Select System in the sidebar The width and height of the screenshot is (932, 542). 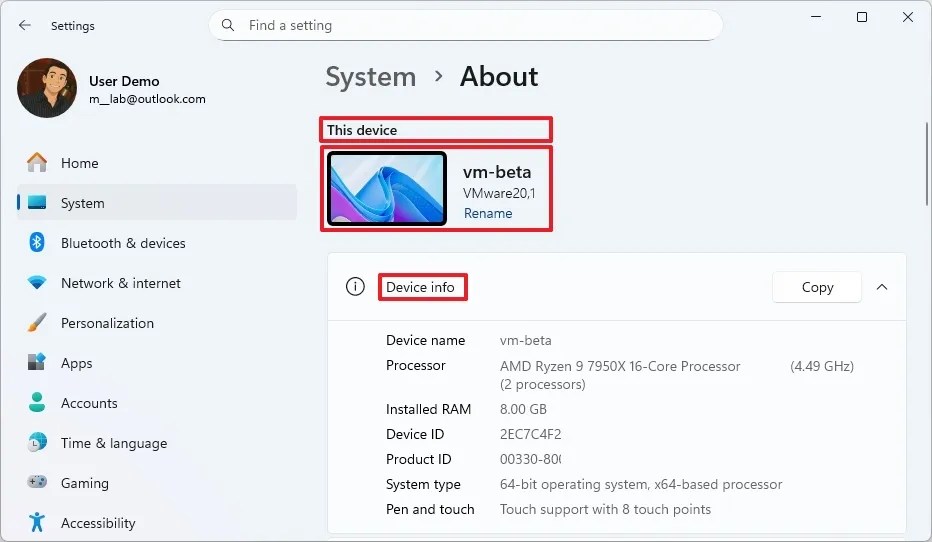tap(157, 203)
